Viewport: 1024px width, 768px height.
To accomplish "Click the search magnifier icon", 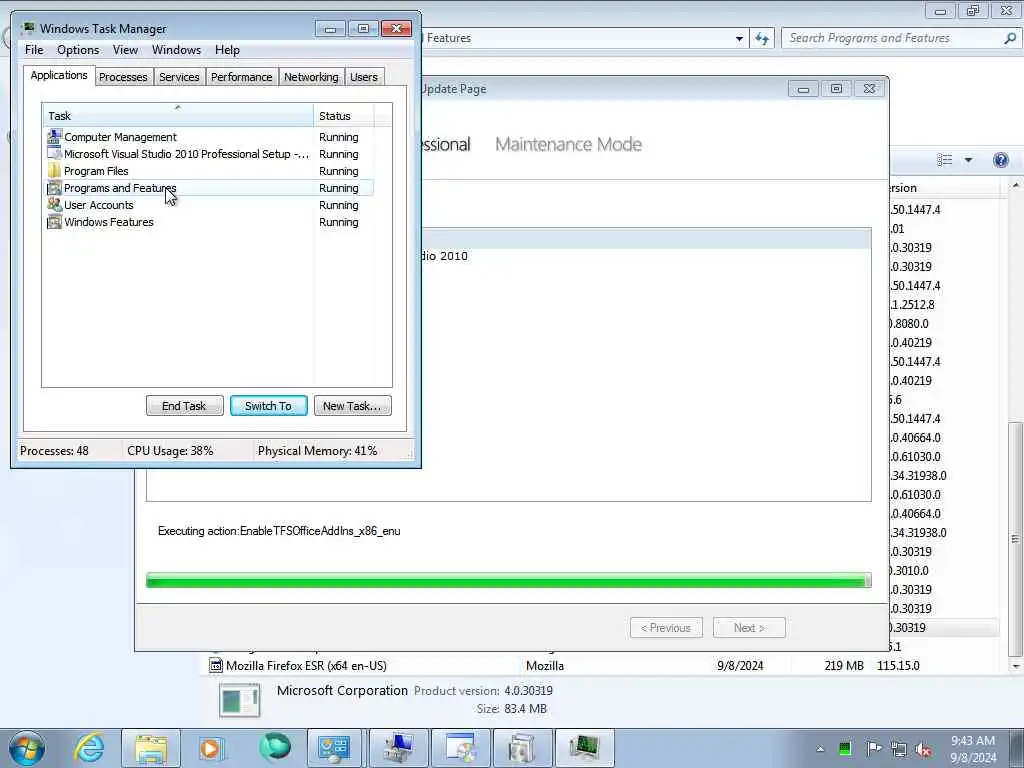I will [x=1010, y=39].
